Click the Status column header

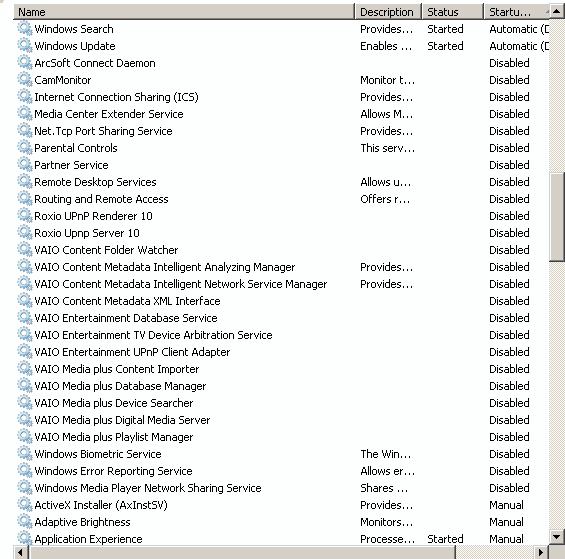pyautogui.click(x=452, y=12)
